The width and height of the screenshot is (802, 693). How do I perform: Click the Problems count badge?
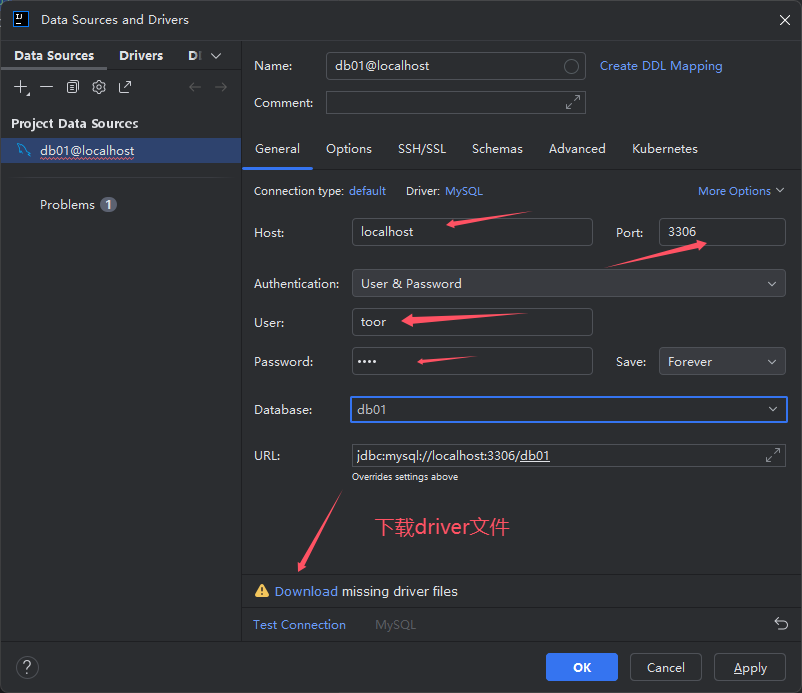[x=108, y=205]
